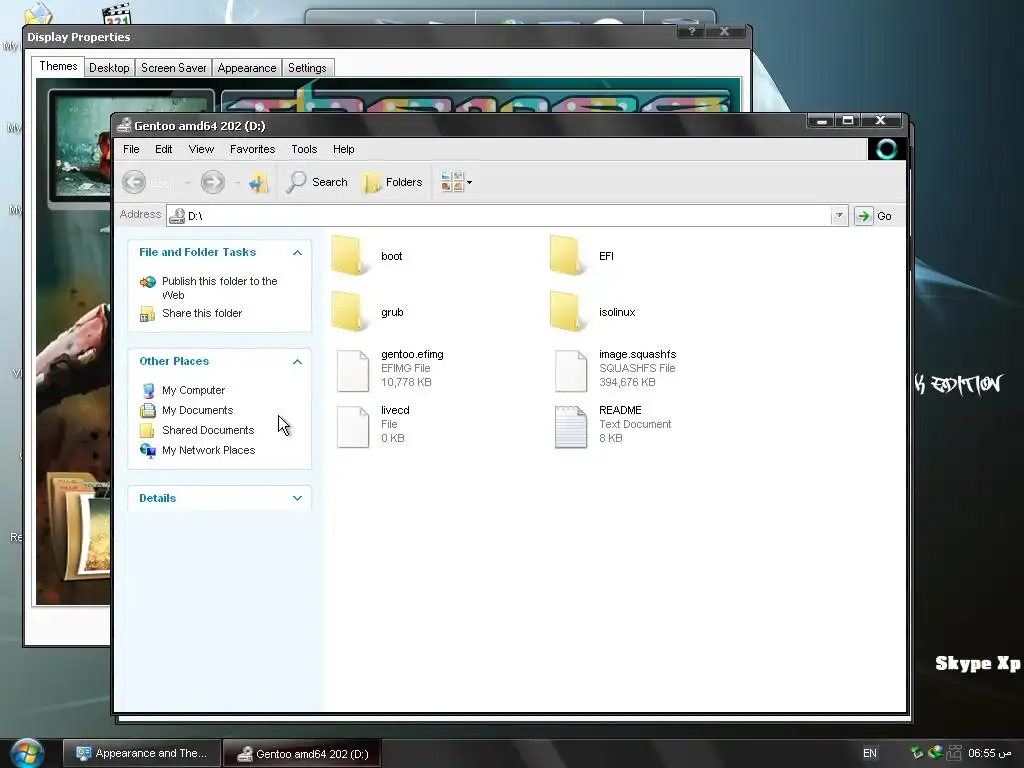Click the taskbar clock showing 06:55
This screenshot has width=1024, height=768.
(x=989, y=753)
